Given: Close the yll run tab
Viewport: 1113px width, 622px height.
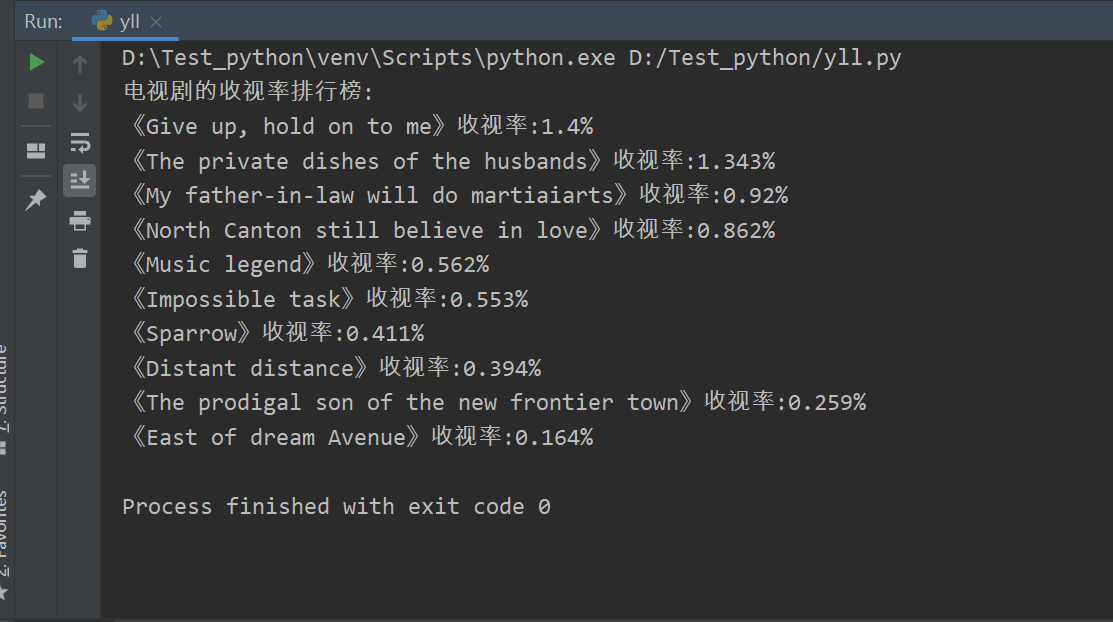Looking at the screenshot, I should (156, 23).
